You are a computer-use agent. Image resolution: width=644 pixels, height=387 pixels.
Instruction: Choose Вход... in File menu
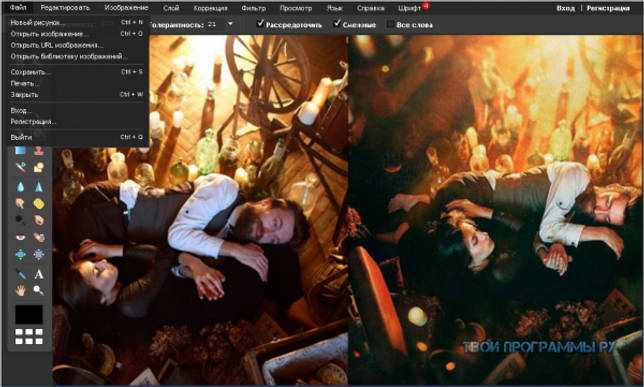point(76,111)
